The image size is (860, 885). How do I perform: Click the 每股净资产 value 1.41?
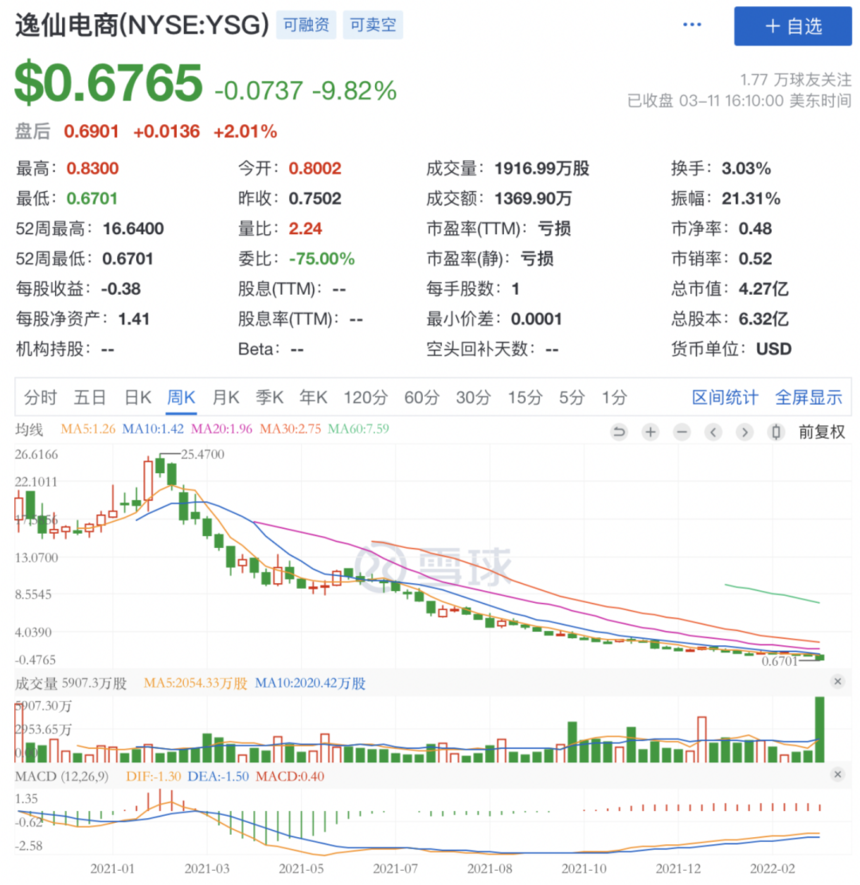(134, 319)
